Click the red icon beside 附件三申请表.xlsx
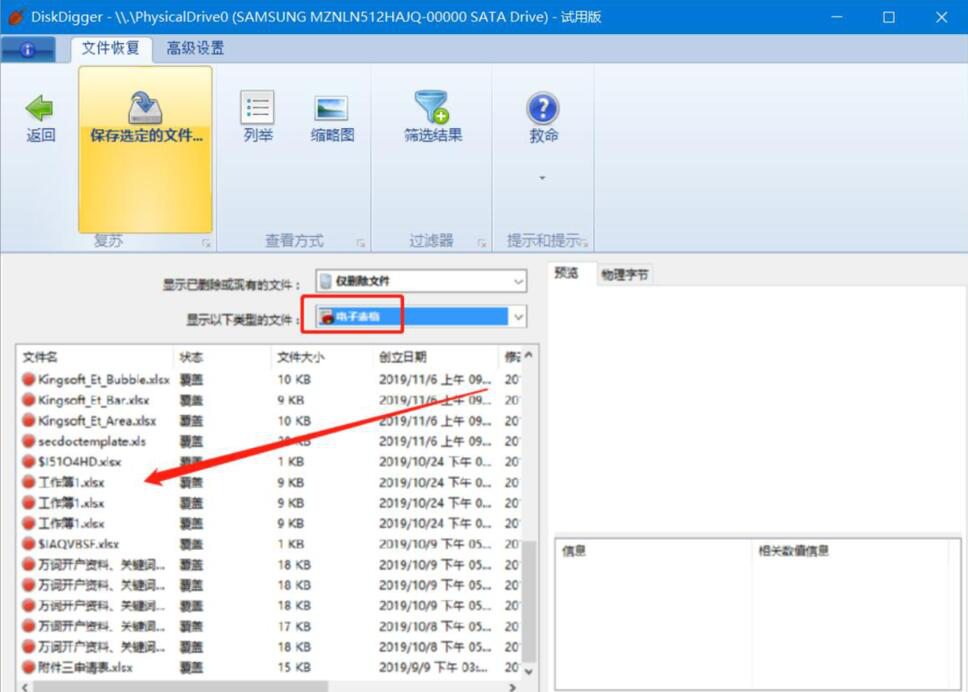This screenshot has width=968, height=692. pyautogui.click(x=28, y=667)
